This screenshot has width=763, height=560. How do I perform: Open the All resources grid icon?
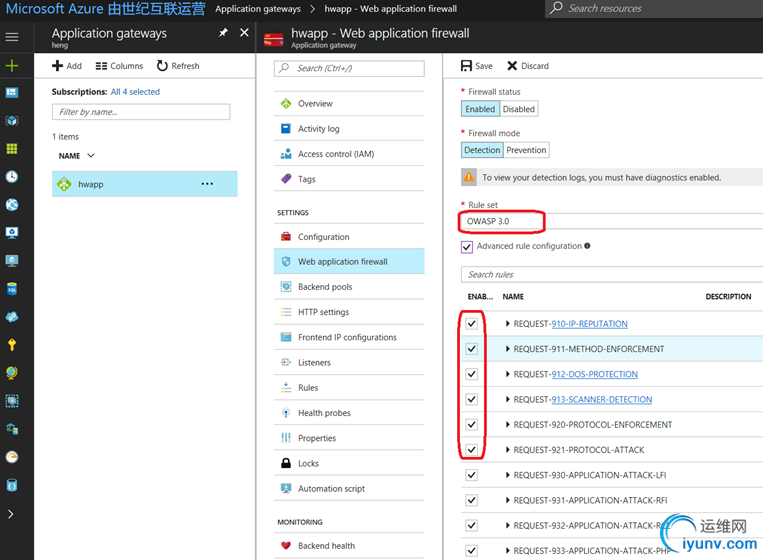tap(12, 148)
